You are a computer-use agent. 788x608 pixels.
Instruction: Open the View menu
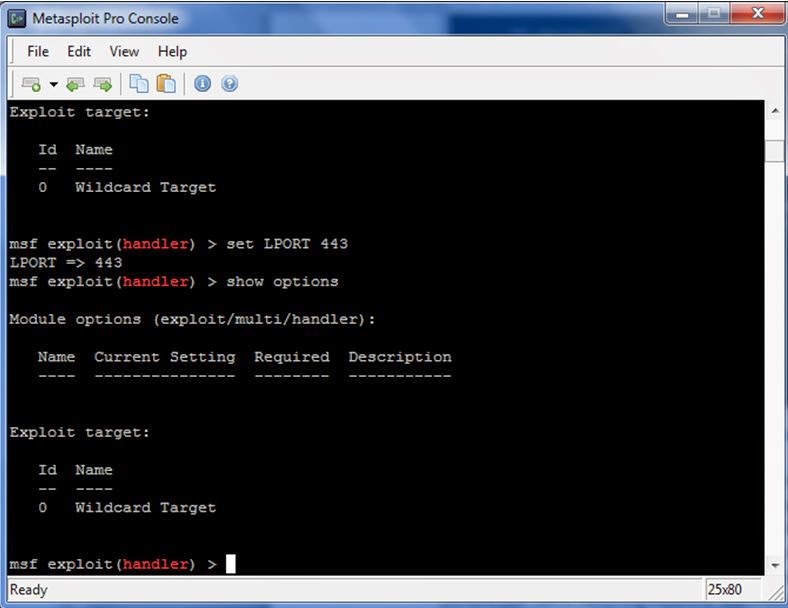[x=124, y=51]
